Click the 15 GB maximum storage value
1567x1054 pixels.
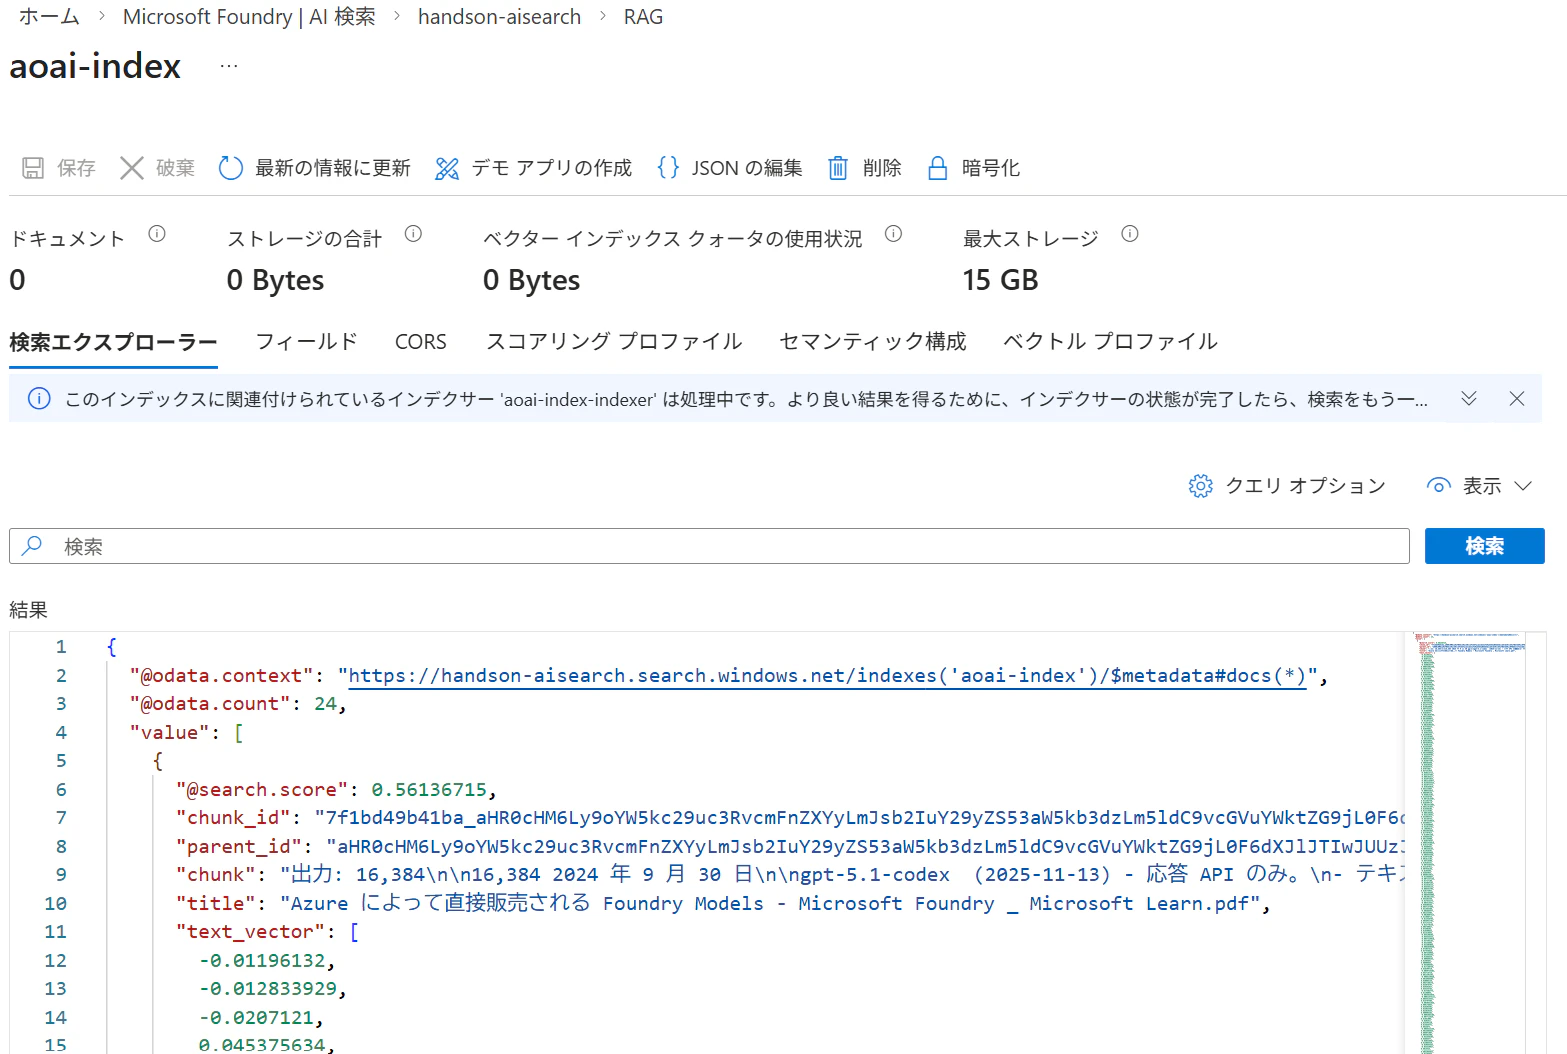click(1000, 280)
